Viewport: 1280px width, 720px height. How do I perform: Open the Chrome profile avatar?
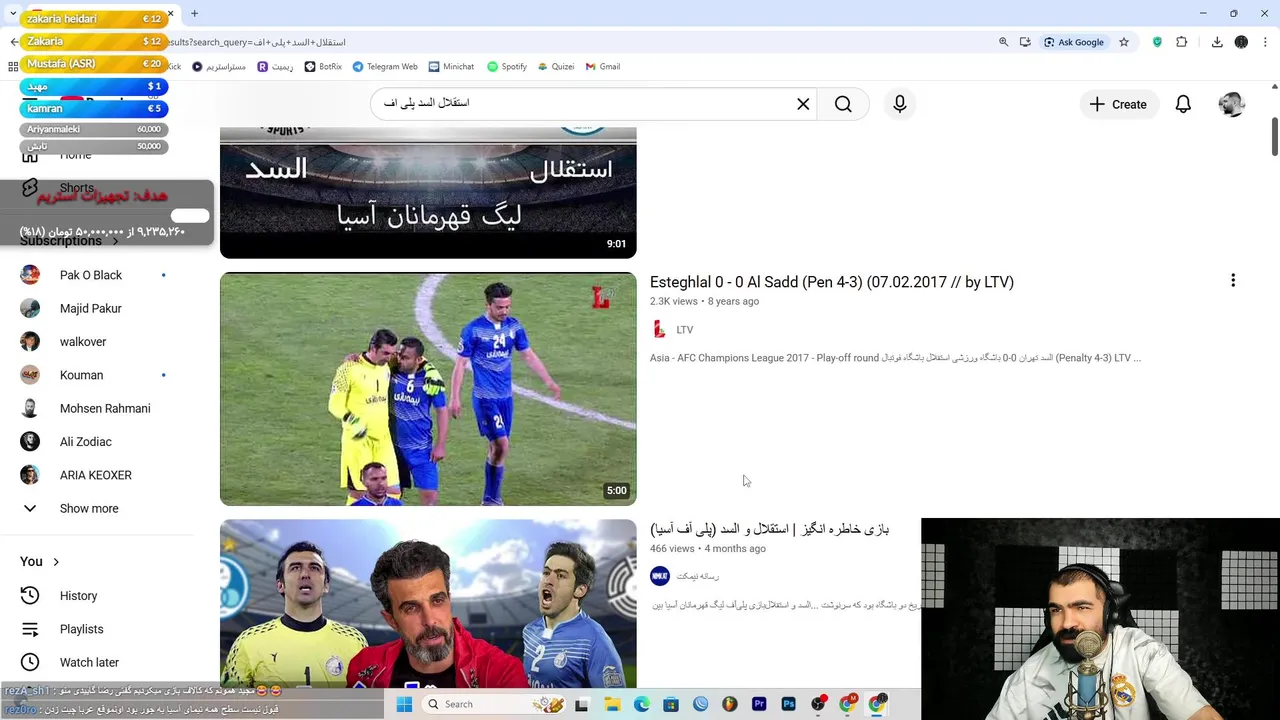pos(1241,42)
